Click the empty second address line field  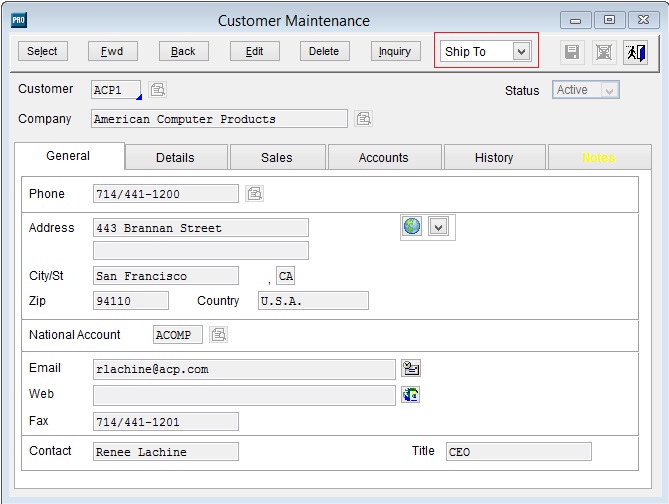(201, 251)
